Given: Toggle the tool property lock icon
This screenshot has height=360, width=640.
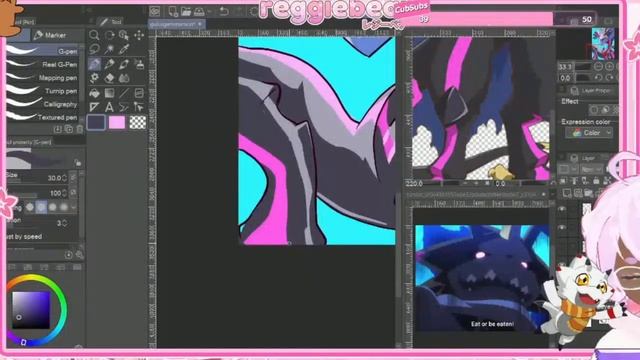Looking at the screenshot, I should [78, 163].
